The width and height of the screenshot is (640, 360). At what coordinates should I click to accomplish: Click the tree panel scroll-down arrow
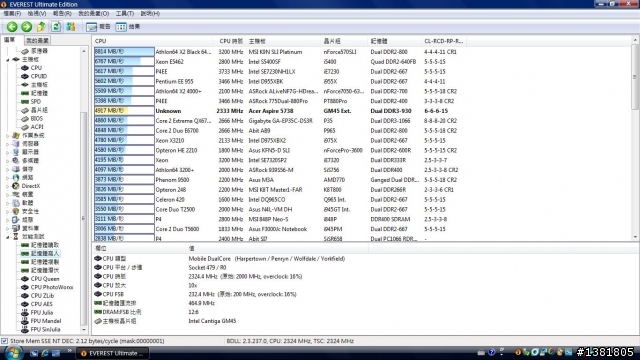[84, 330]
